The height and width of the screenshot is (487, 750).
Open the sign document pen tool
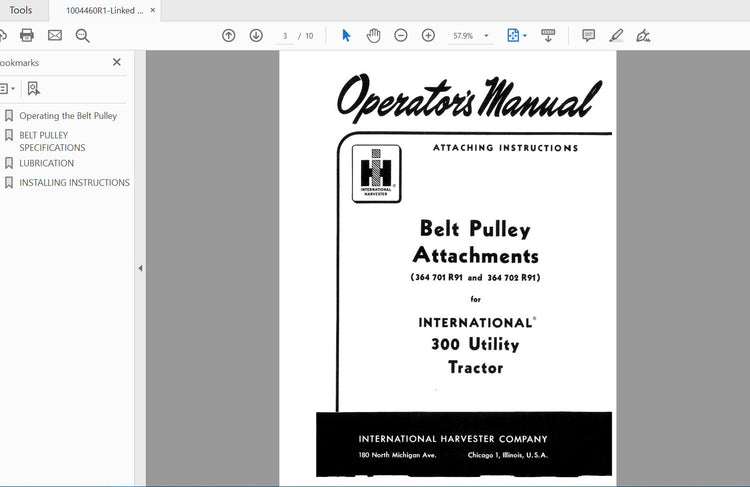[643, 35]
